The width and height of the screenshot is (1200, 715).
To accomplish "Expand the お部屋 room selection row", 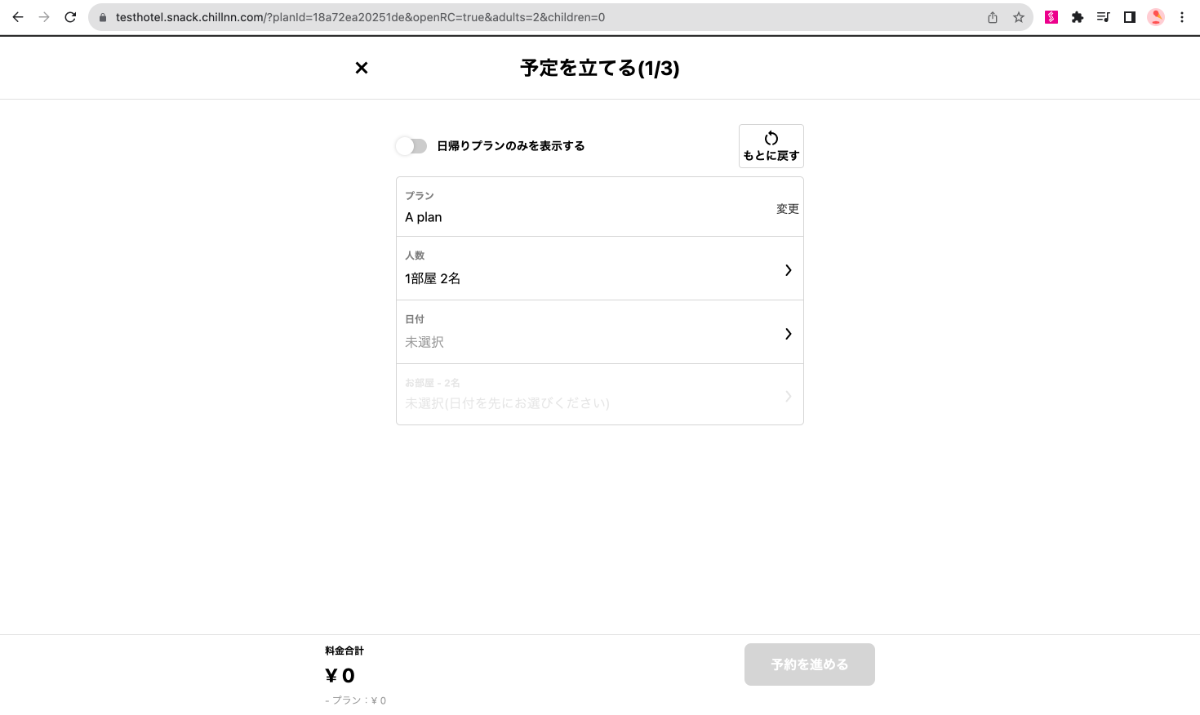I will click(788, 396).
